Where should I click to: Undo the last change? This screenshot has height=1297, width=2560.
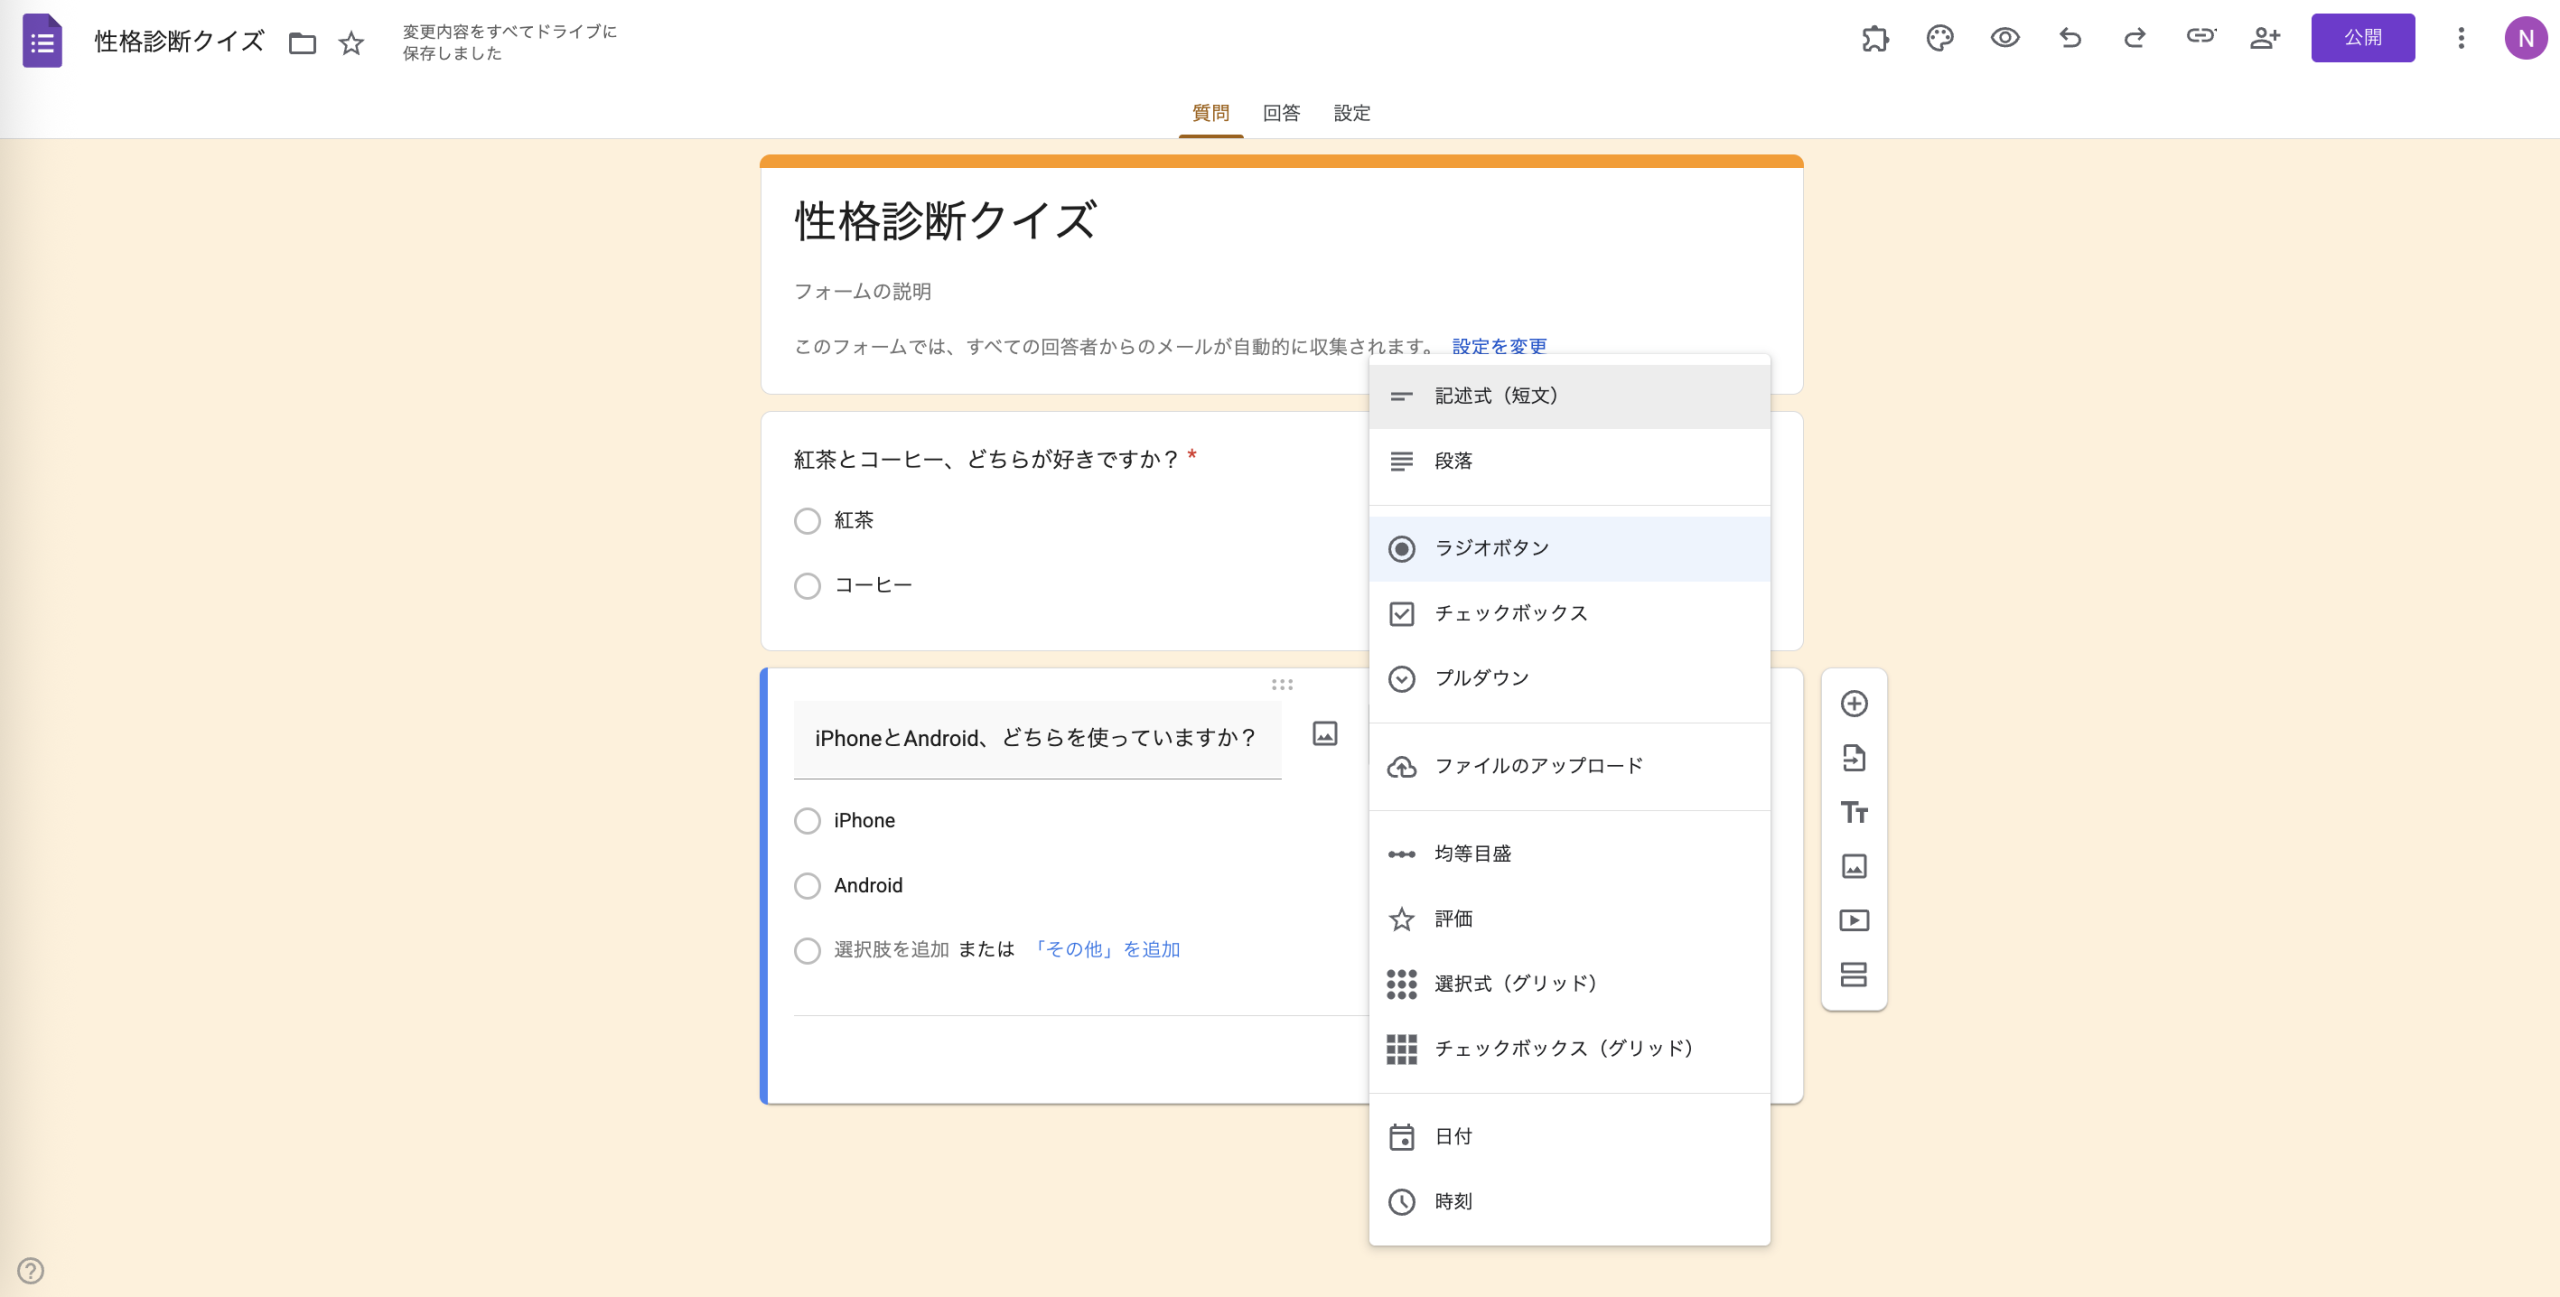[2069, 38]
